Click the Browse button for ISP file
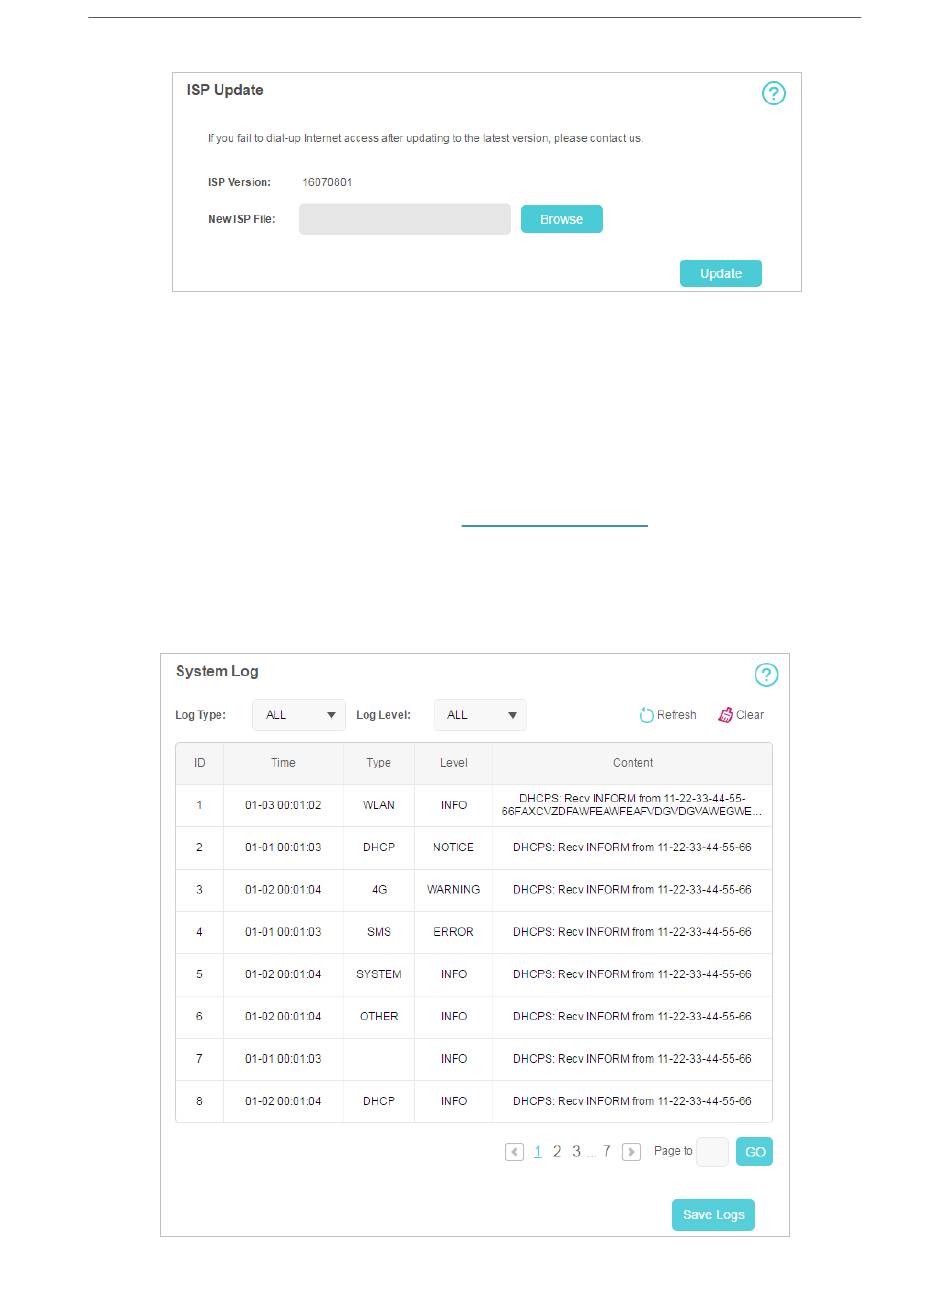 pyautogui.click(x=562, y=219)
